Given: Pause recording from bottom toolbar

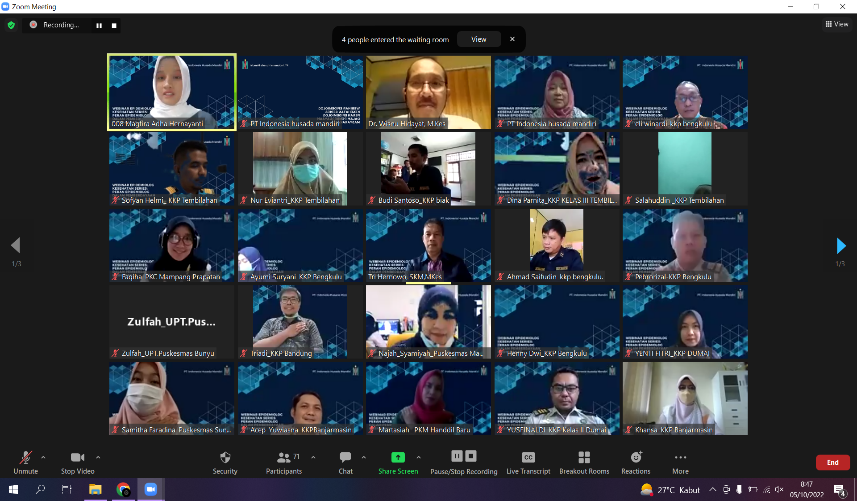Looking at the screenshot, I should pos(457,456).
